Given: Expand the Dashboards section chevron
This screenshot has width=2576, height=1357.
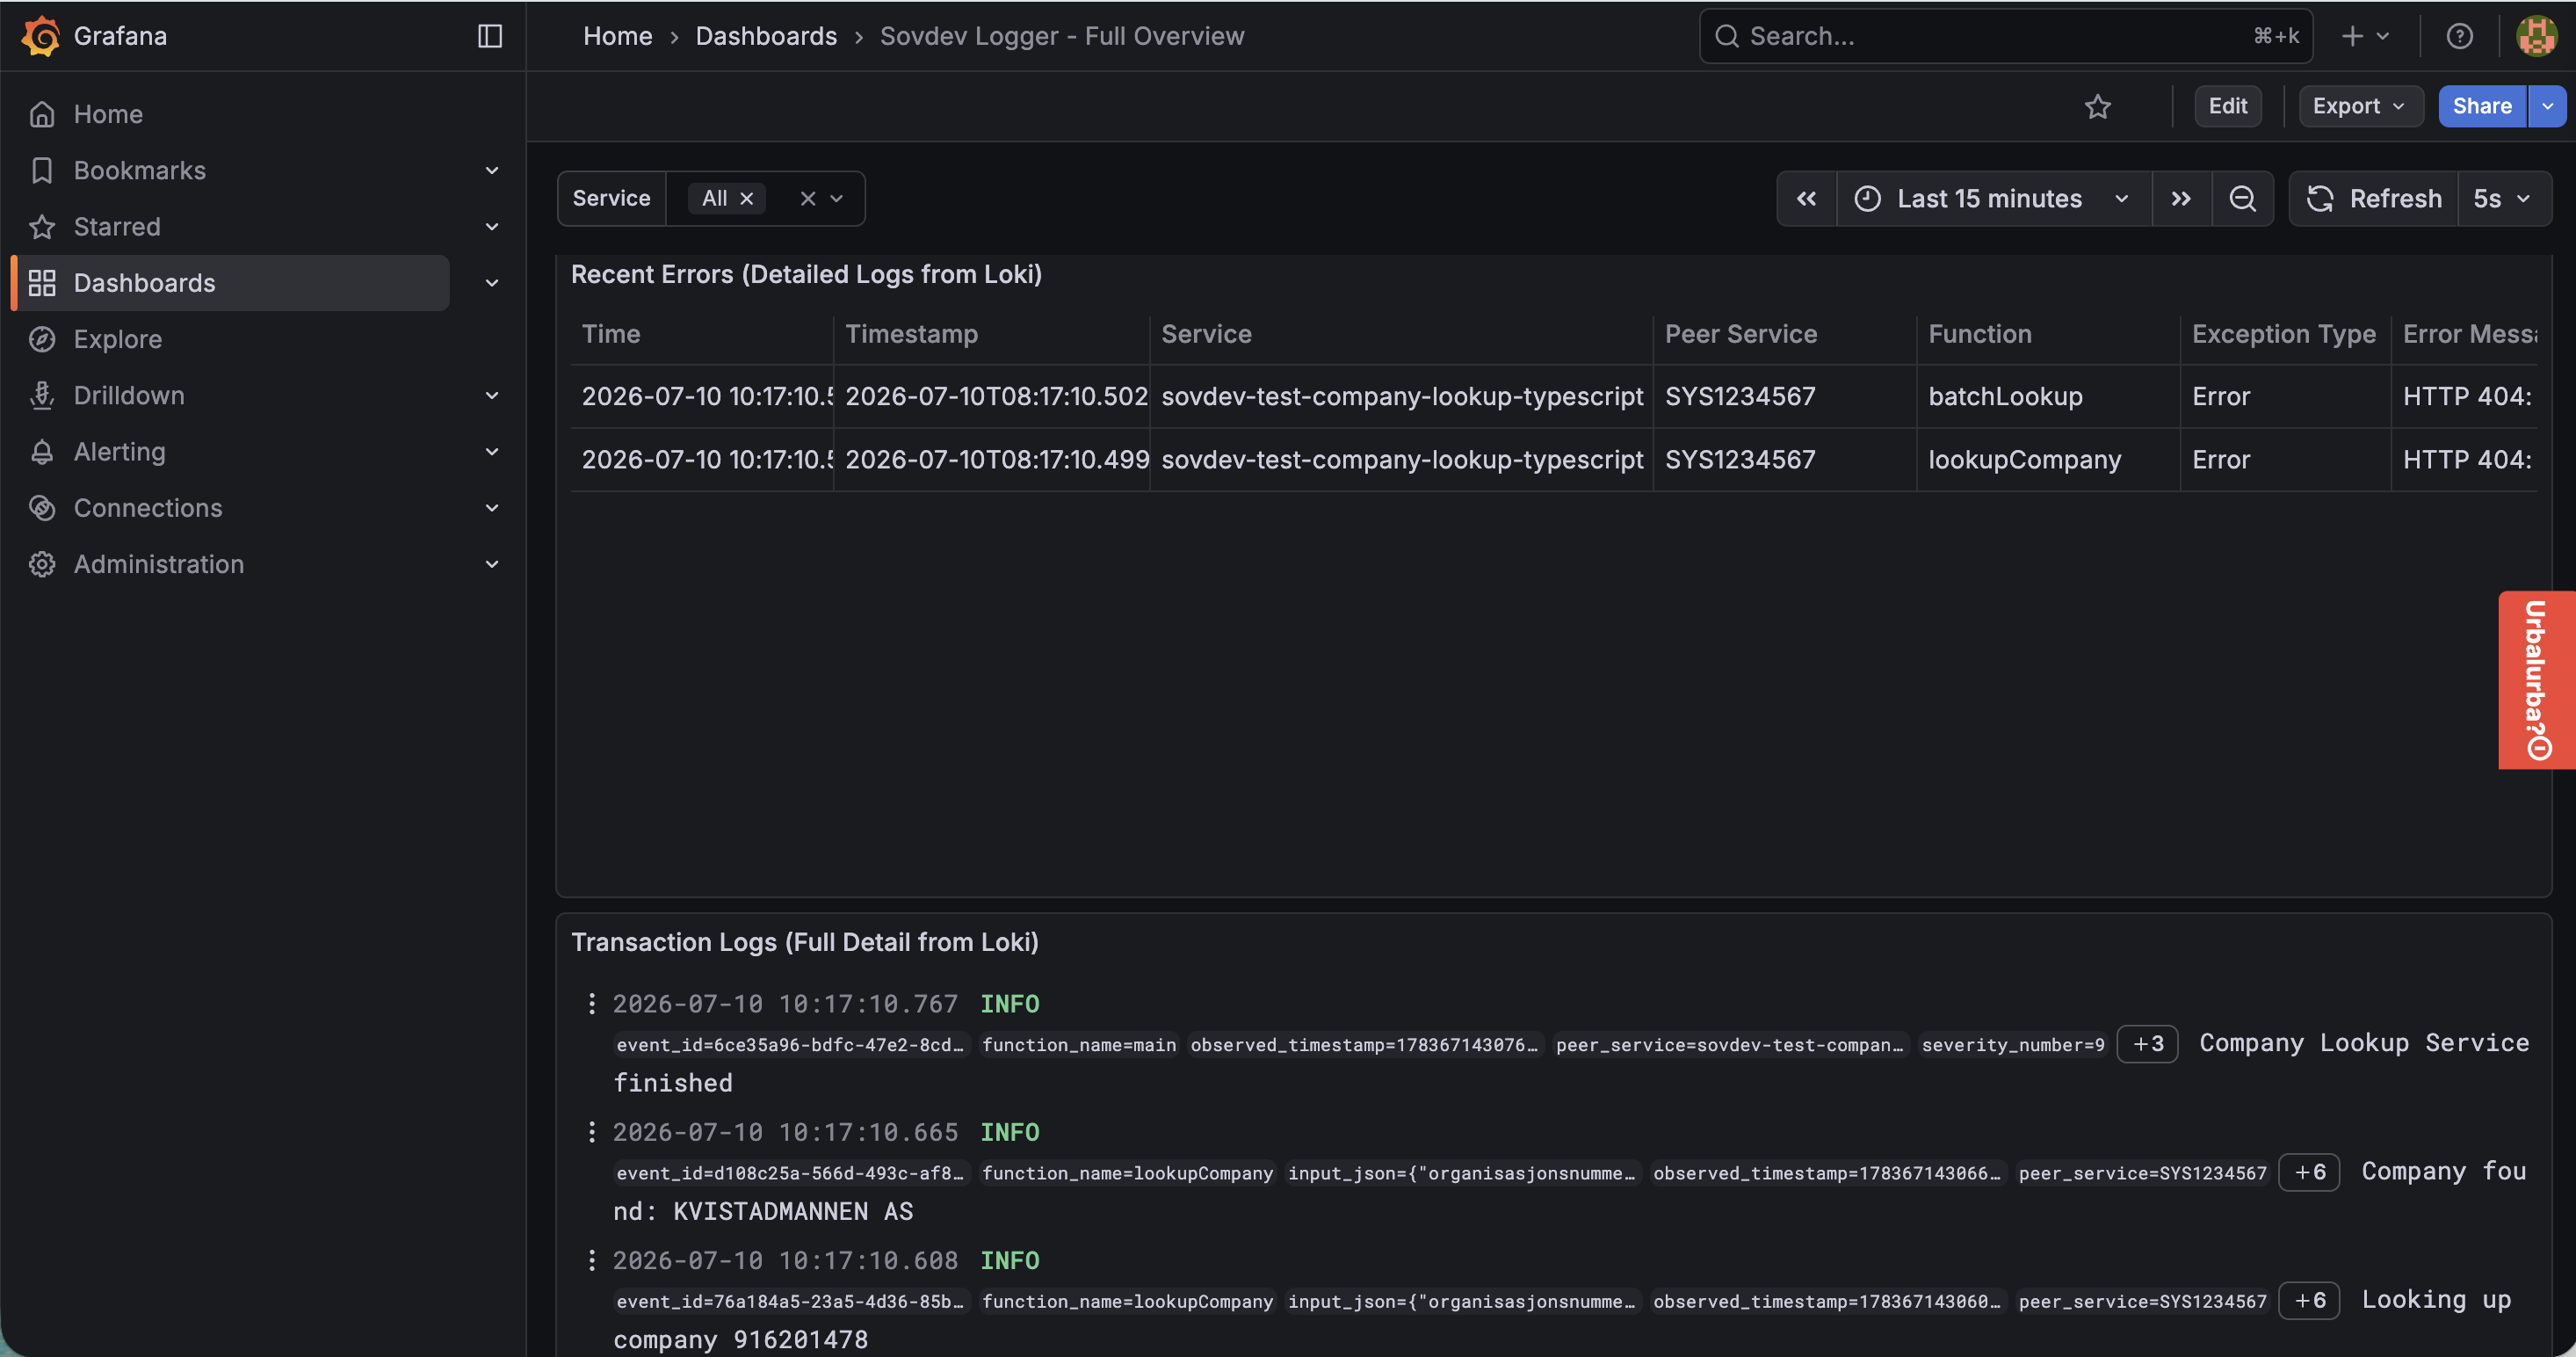Looking at the screenshot, I should (x=492, y=283).
